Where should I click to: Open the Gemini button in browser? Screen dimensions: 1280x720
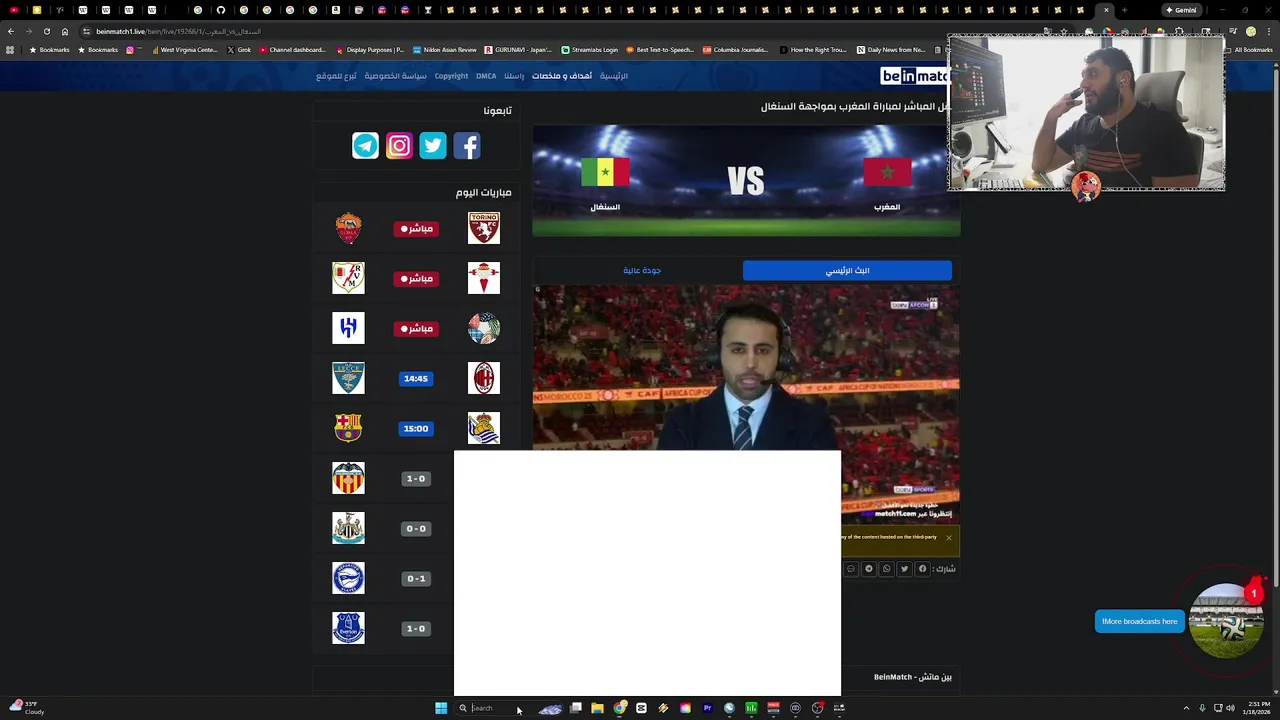pos(1181,10)
